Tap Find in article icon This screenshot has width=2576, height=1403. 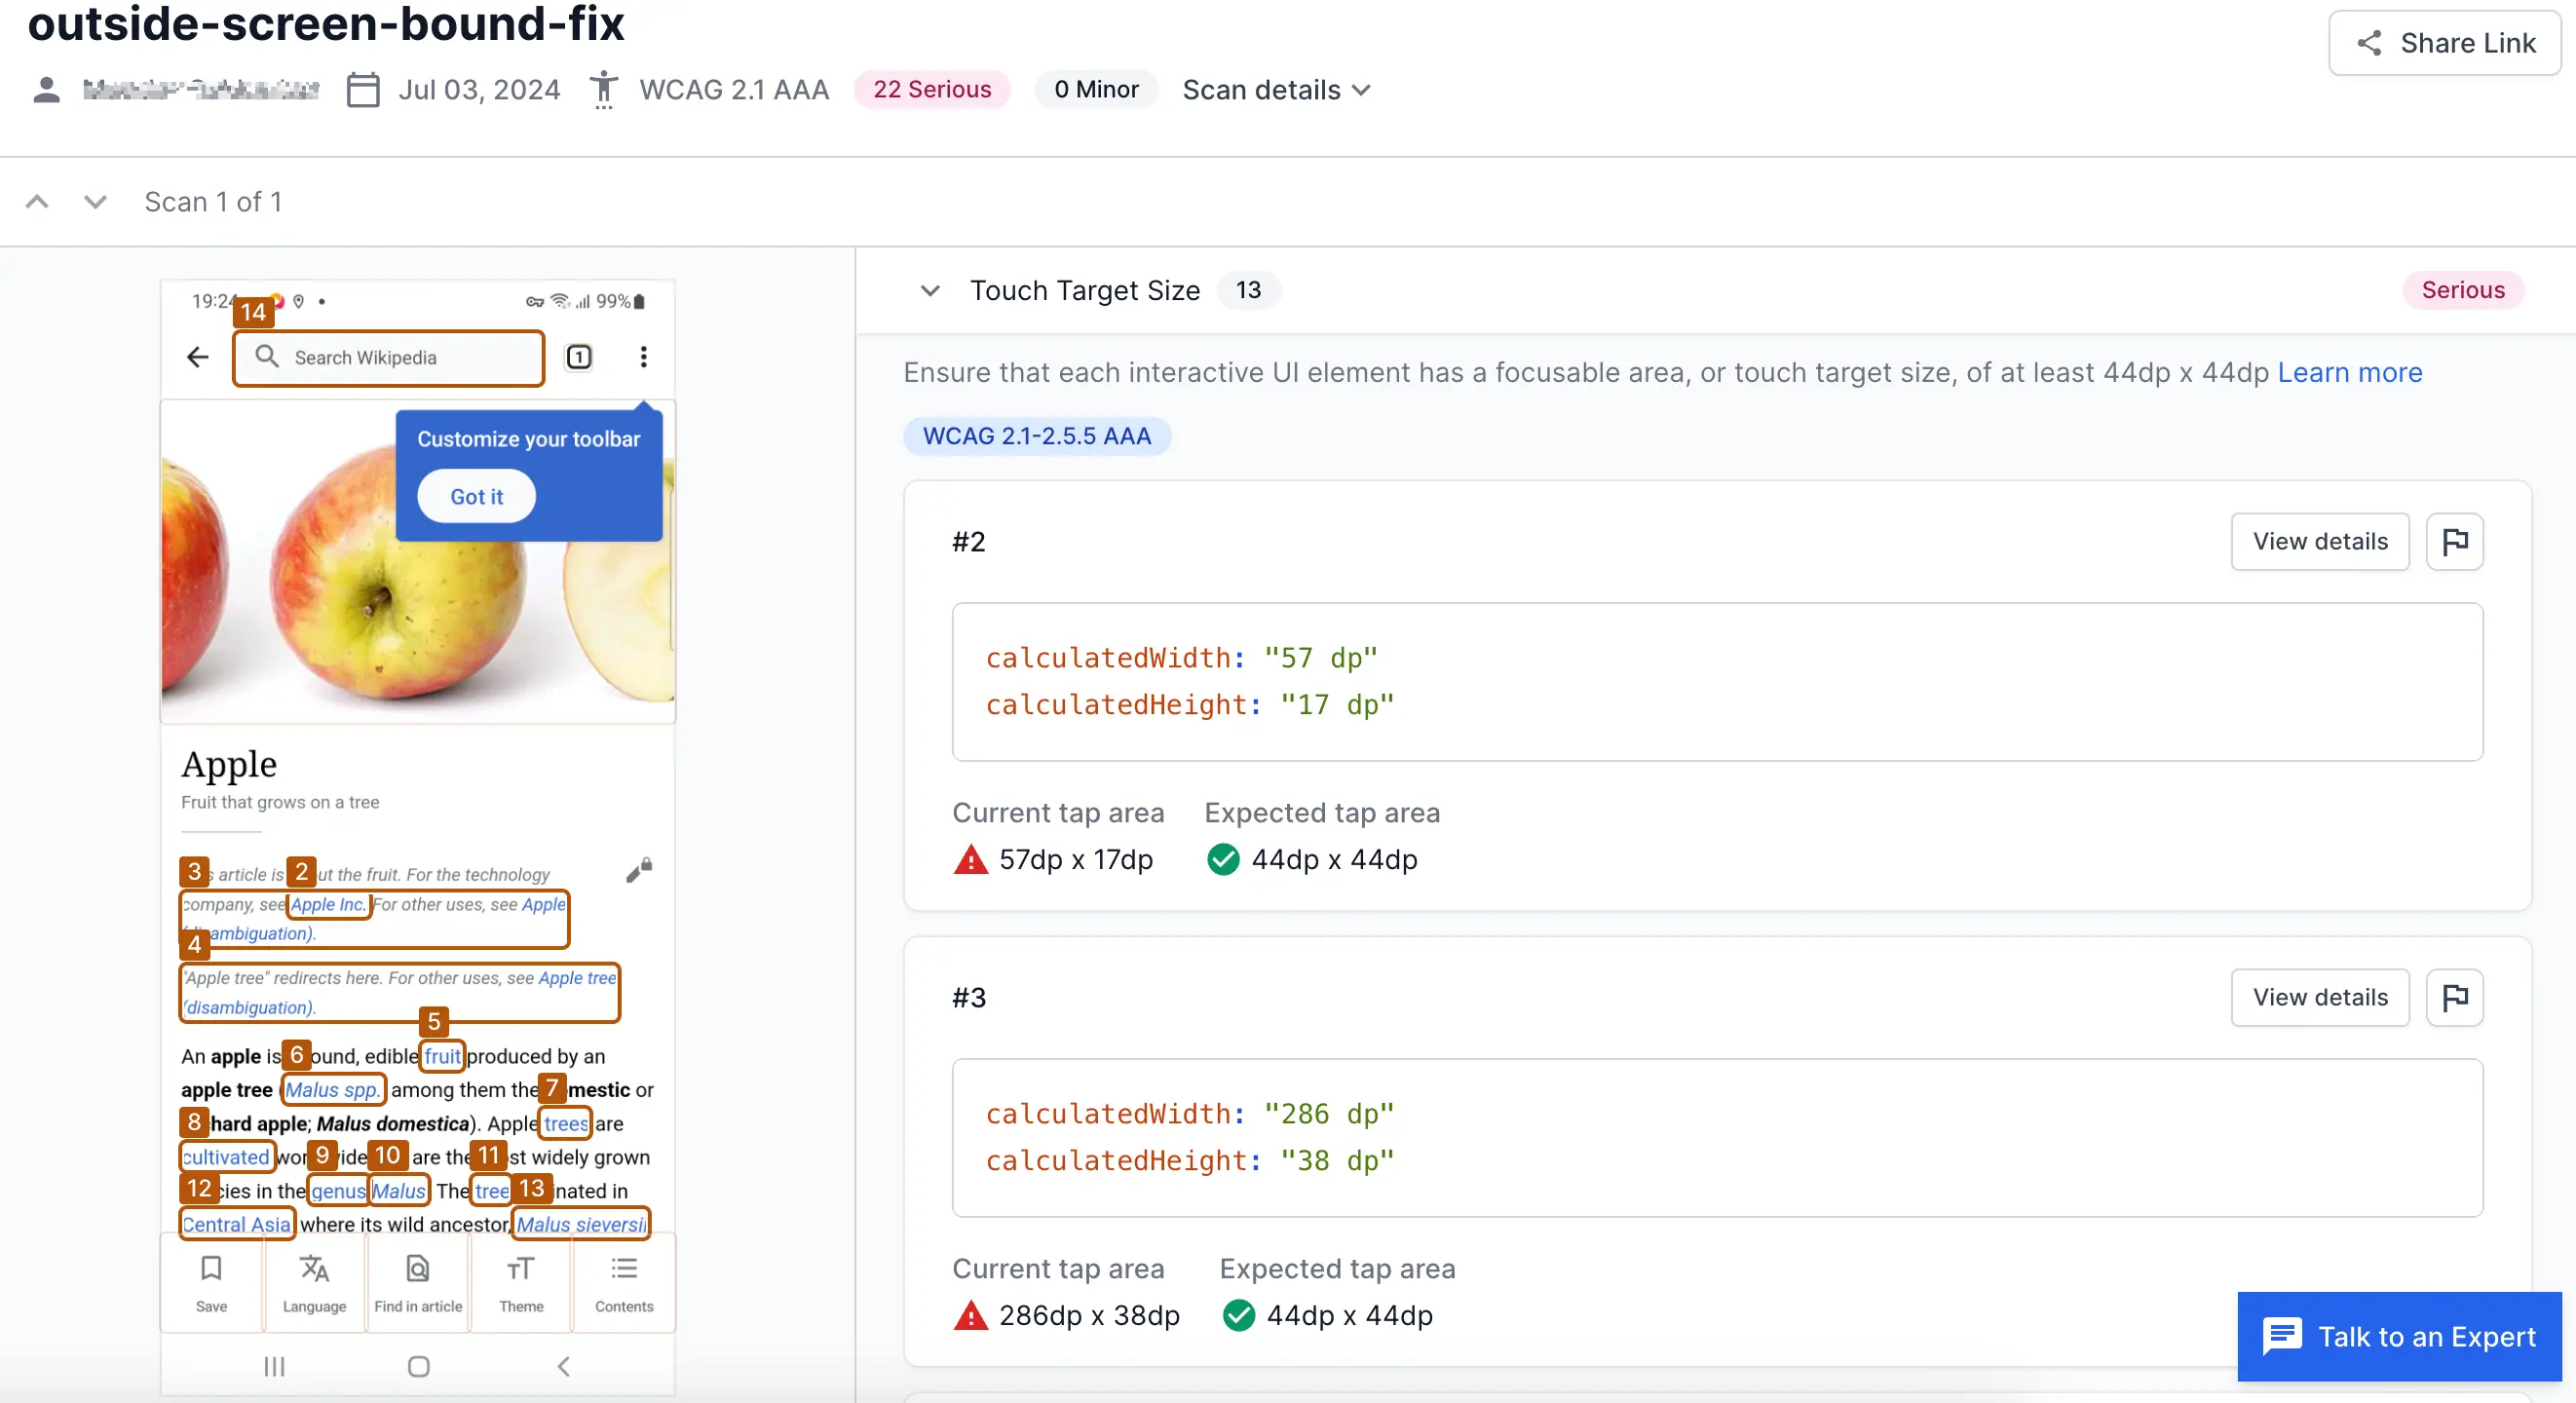coord(418,1269)
